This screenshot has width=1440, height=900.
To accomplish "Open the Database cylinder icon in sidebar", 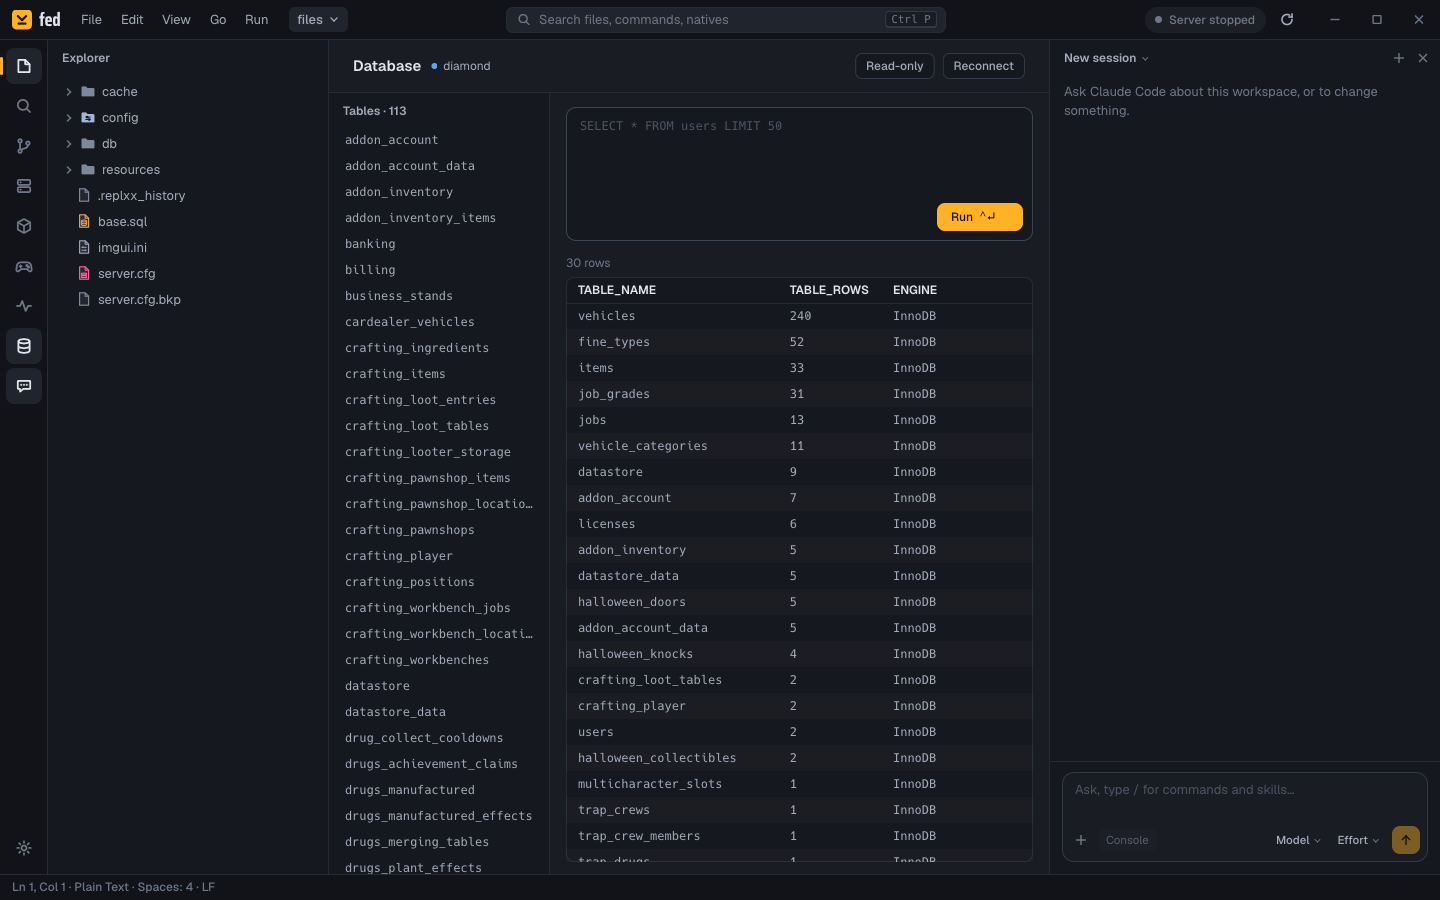I will pos(24,346).
